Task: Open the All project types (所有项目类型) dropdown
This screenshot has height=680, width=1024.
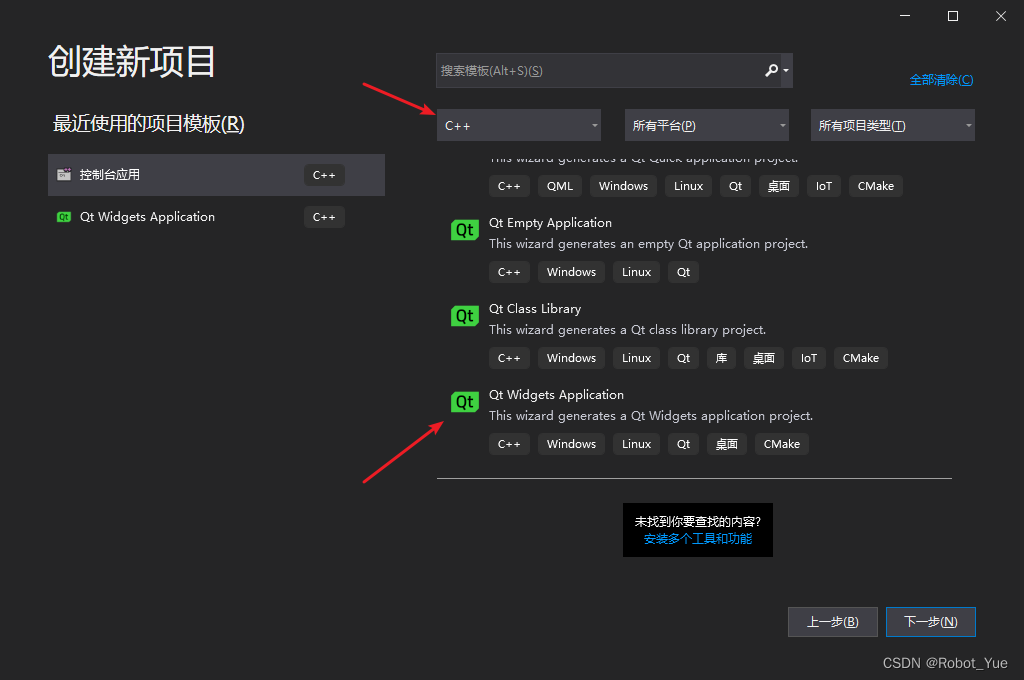Action: pos(893,125)
